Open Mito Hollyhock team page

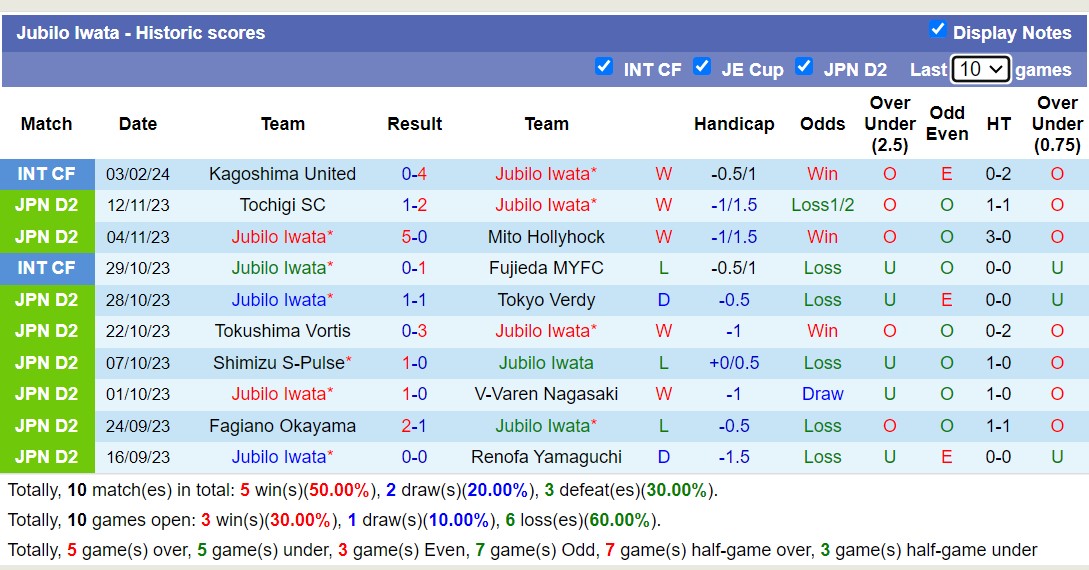[546, 237]
